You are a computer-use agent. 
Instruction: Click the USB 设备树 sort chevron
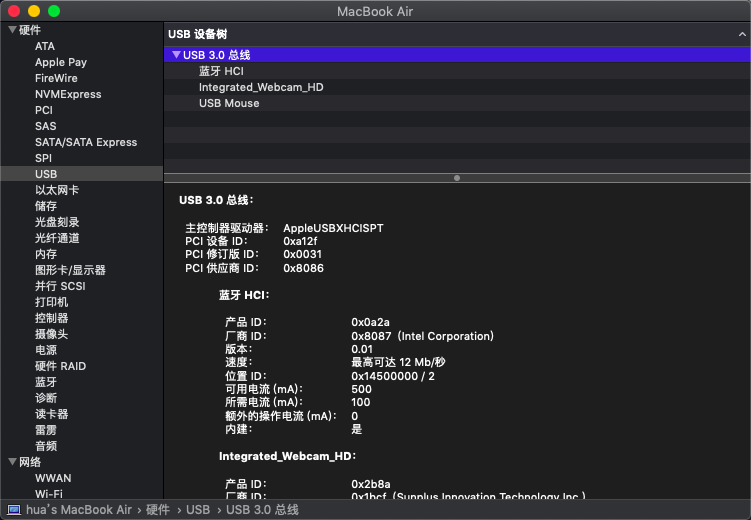coord(742,34)
